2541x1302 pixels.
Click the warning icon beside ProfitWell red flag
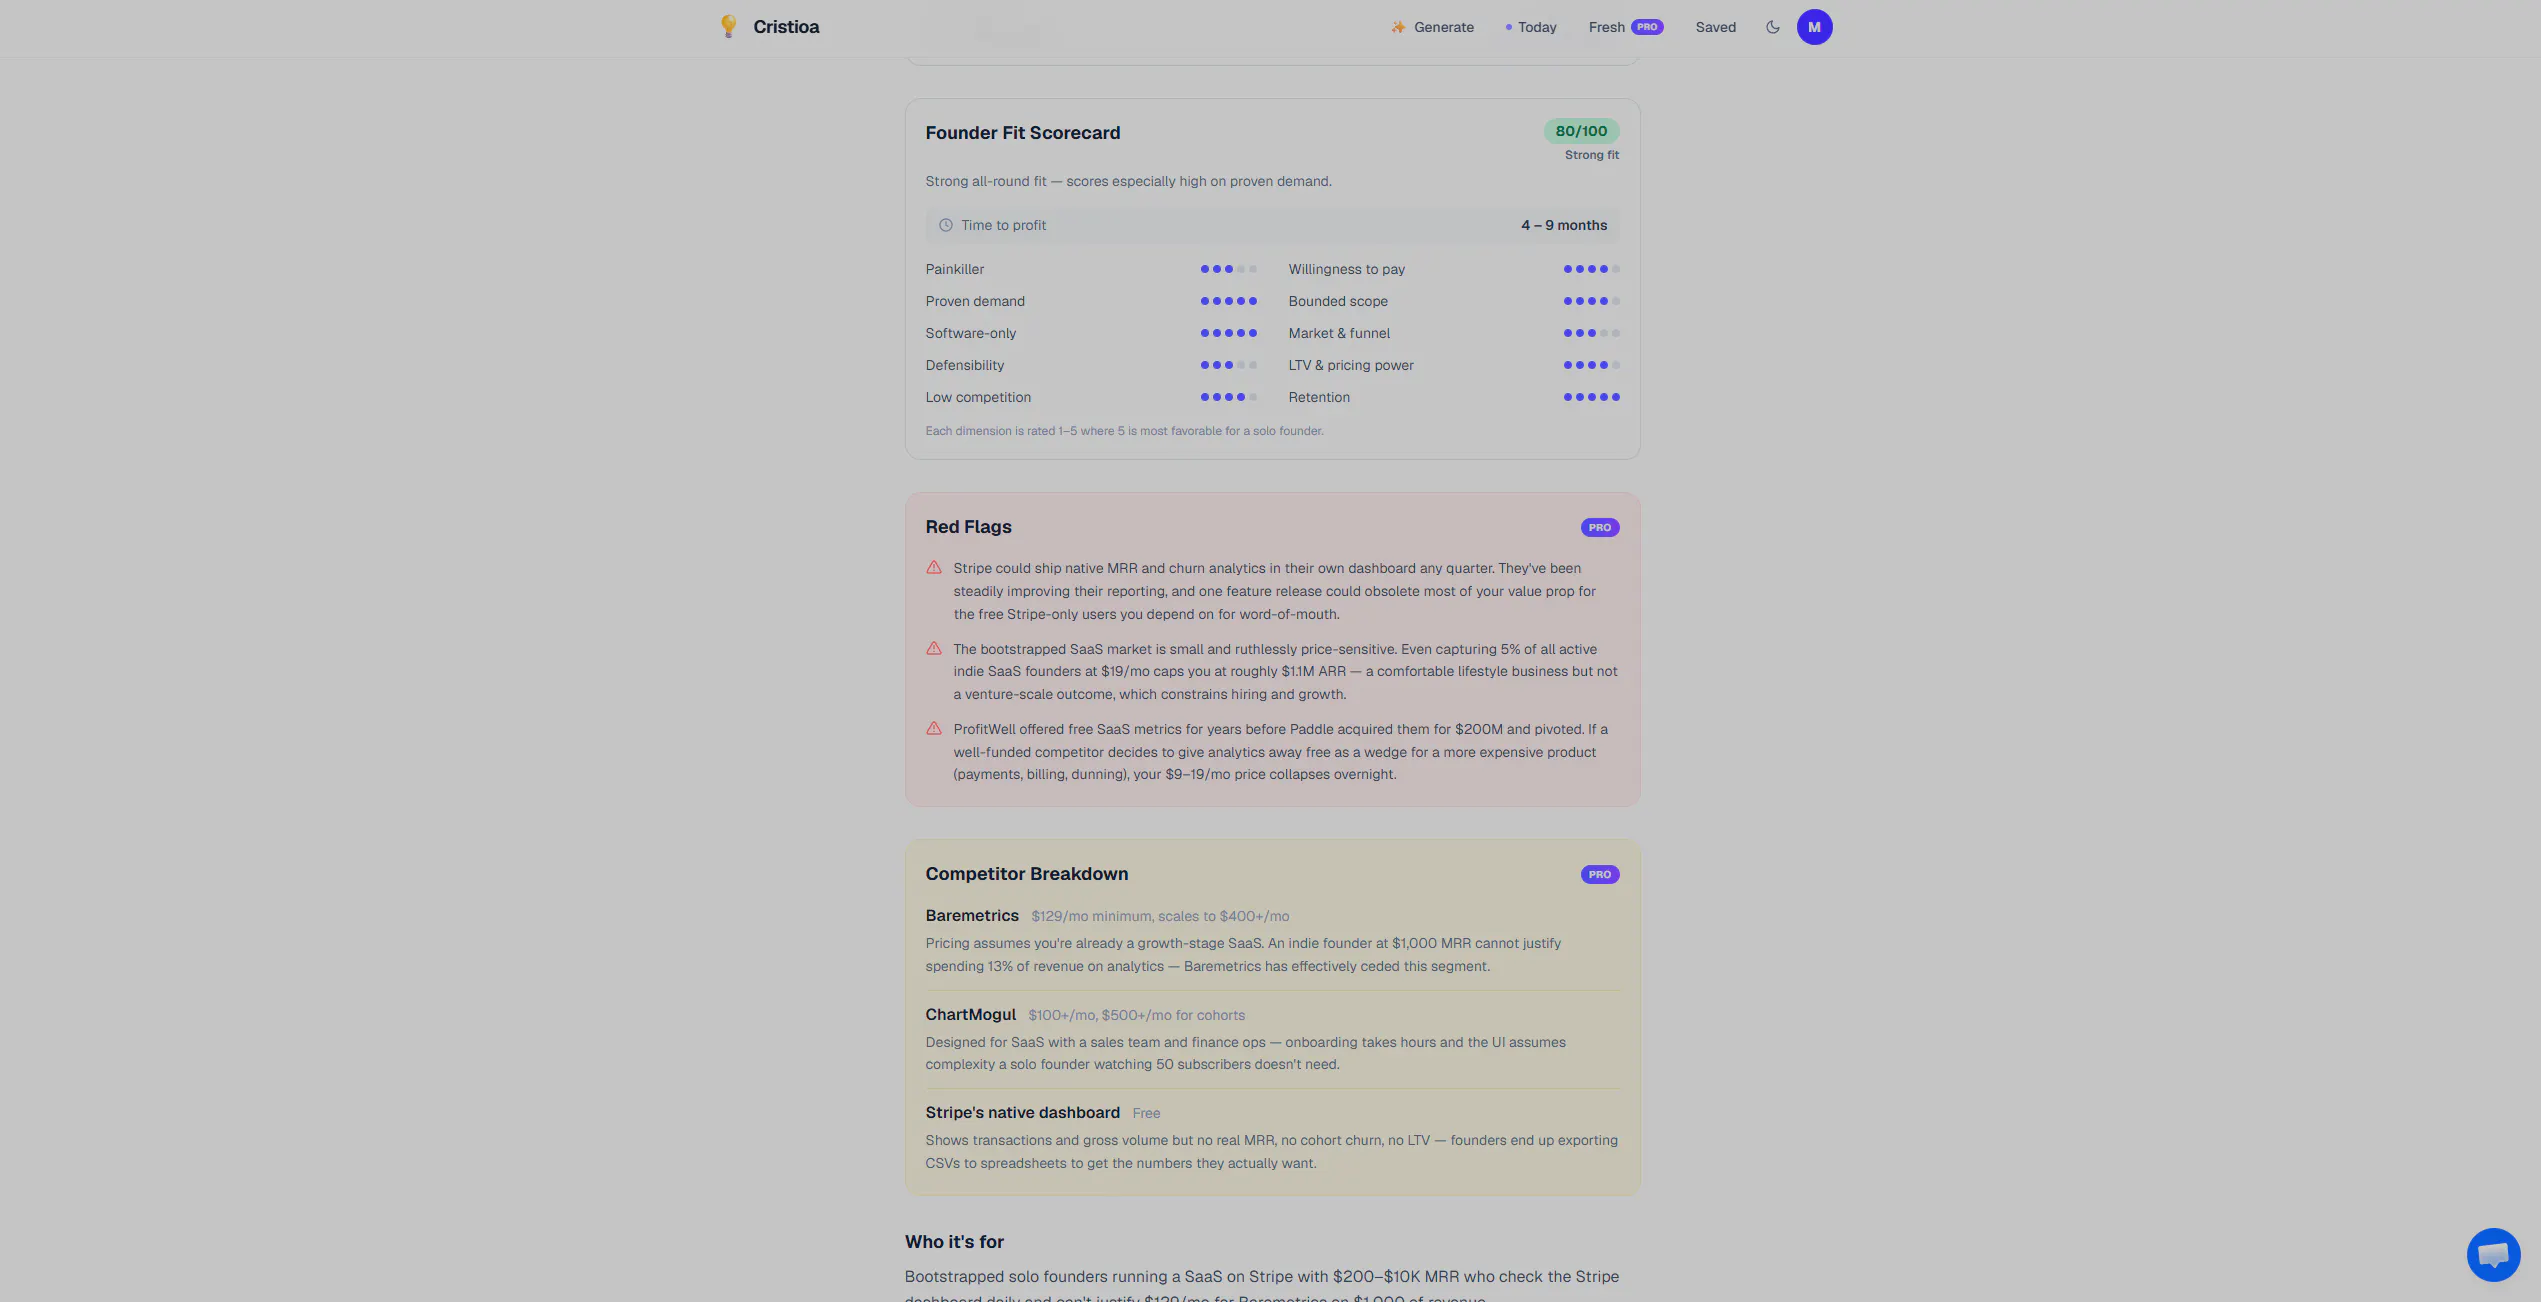click(x=934, y=729)
